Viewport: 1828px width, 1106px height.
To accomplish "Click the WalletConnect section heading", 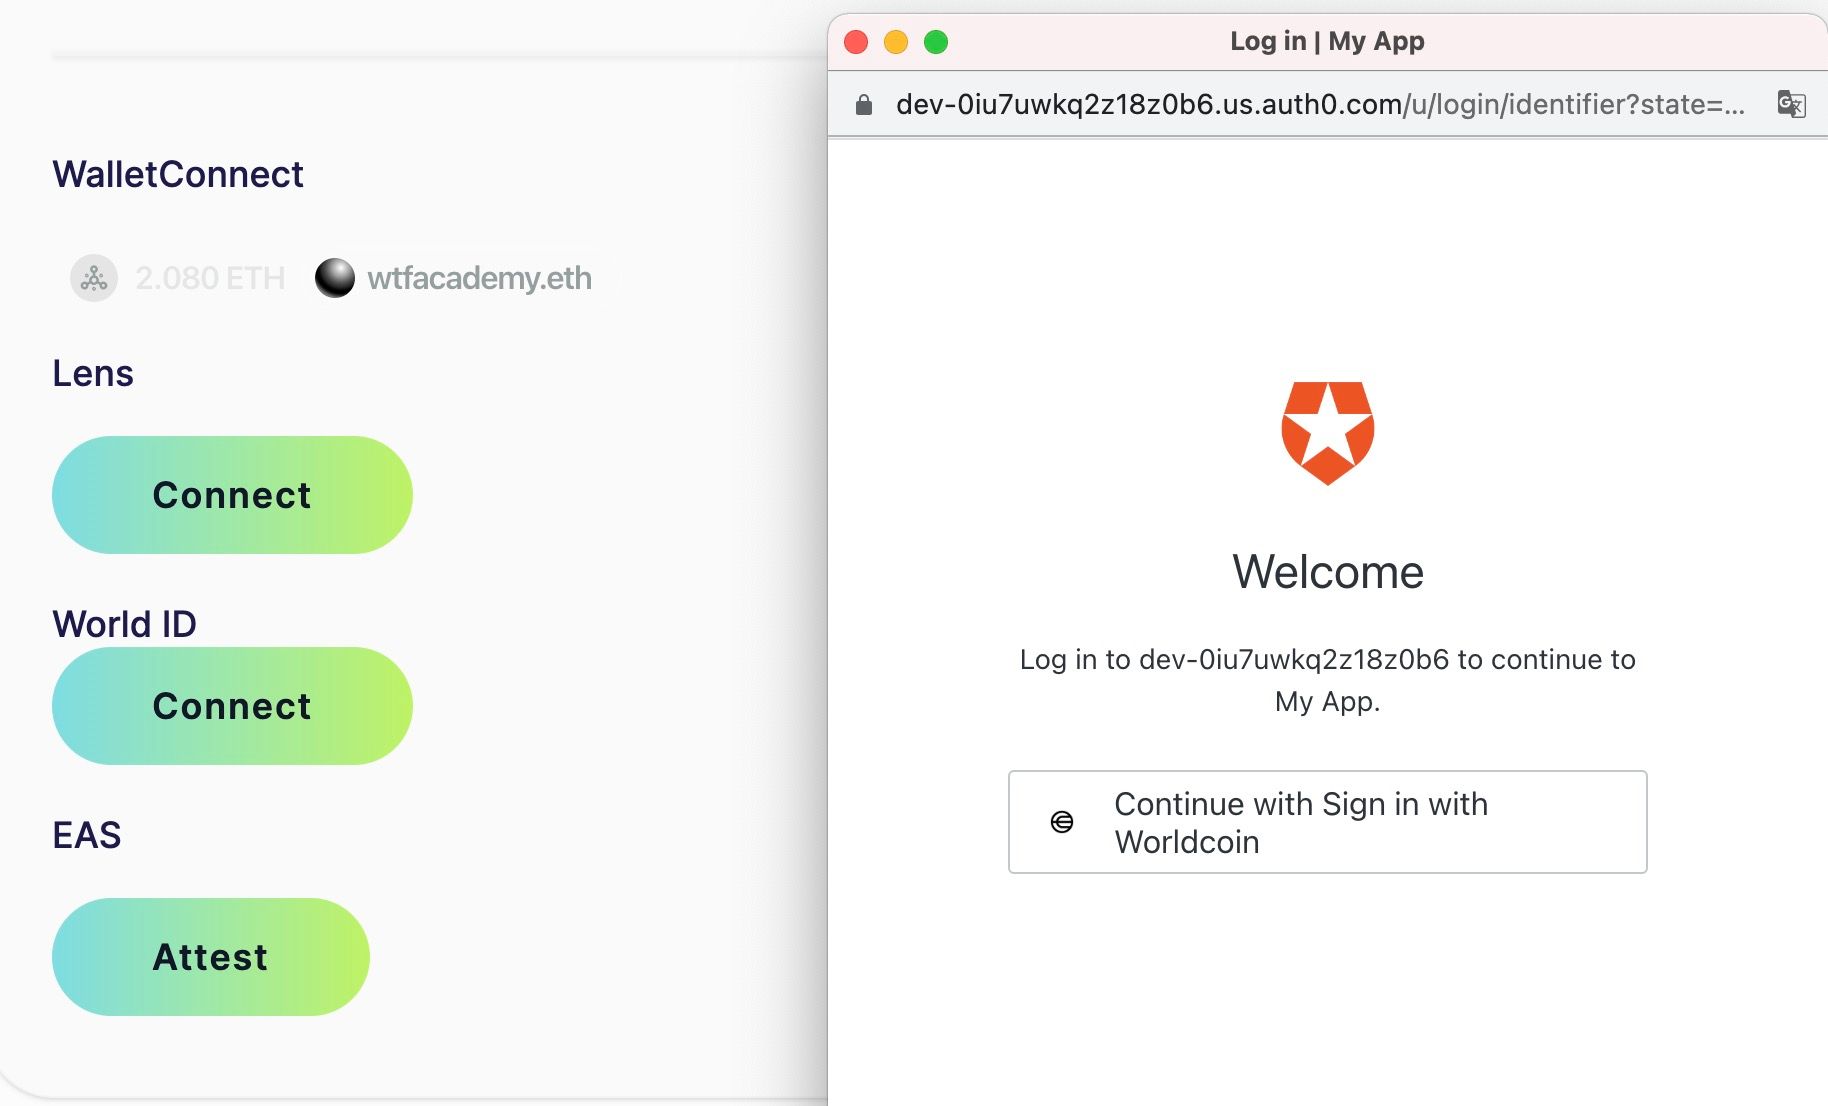I will pyautogui.click(x=178, y=174).
